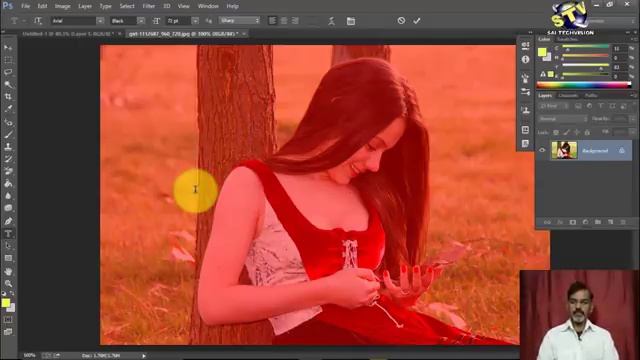The width and height of the screenshot is (640, 360).
Task: Cancel current text edits
Action: 401,20
